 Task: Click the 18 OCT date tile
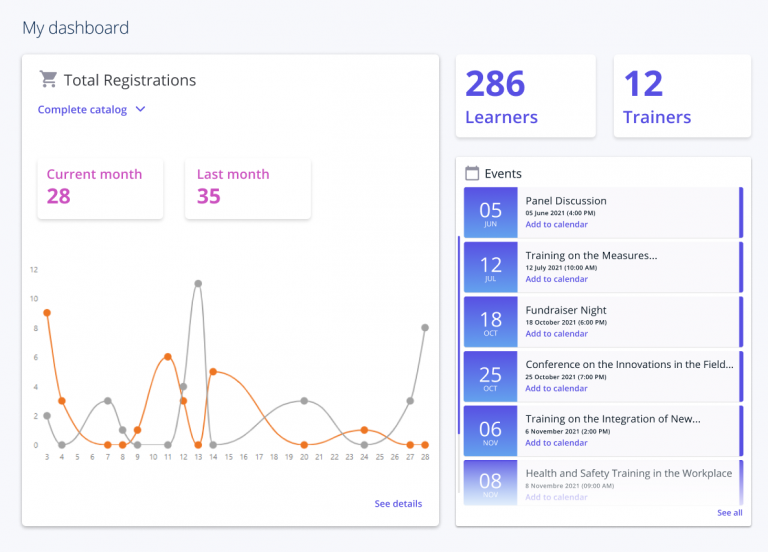click(490, 322)
